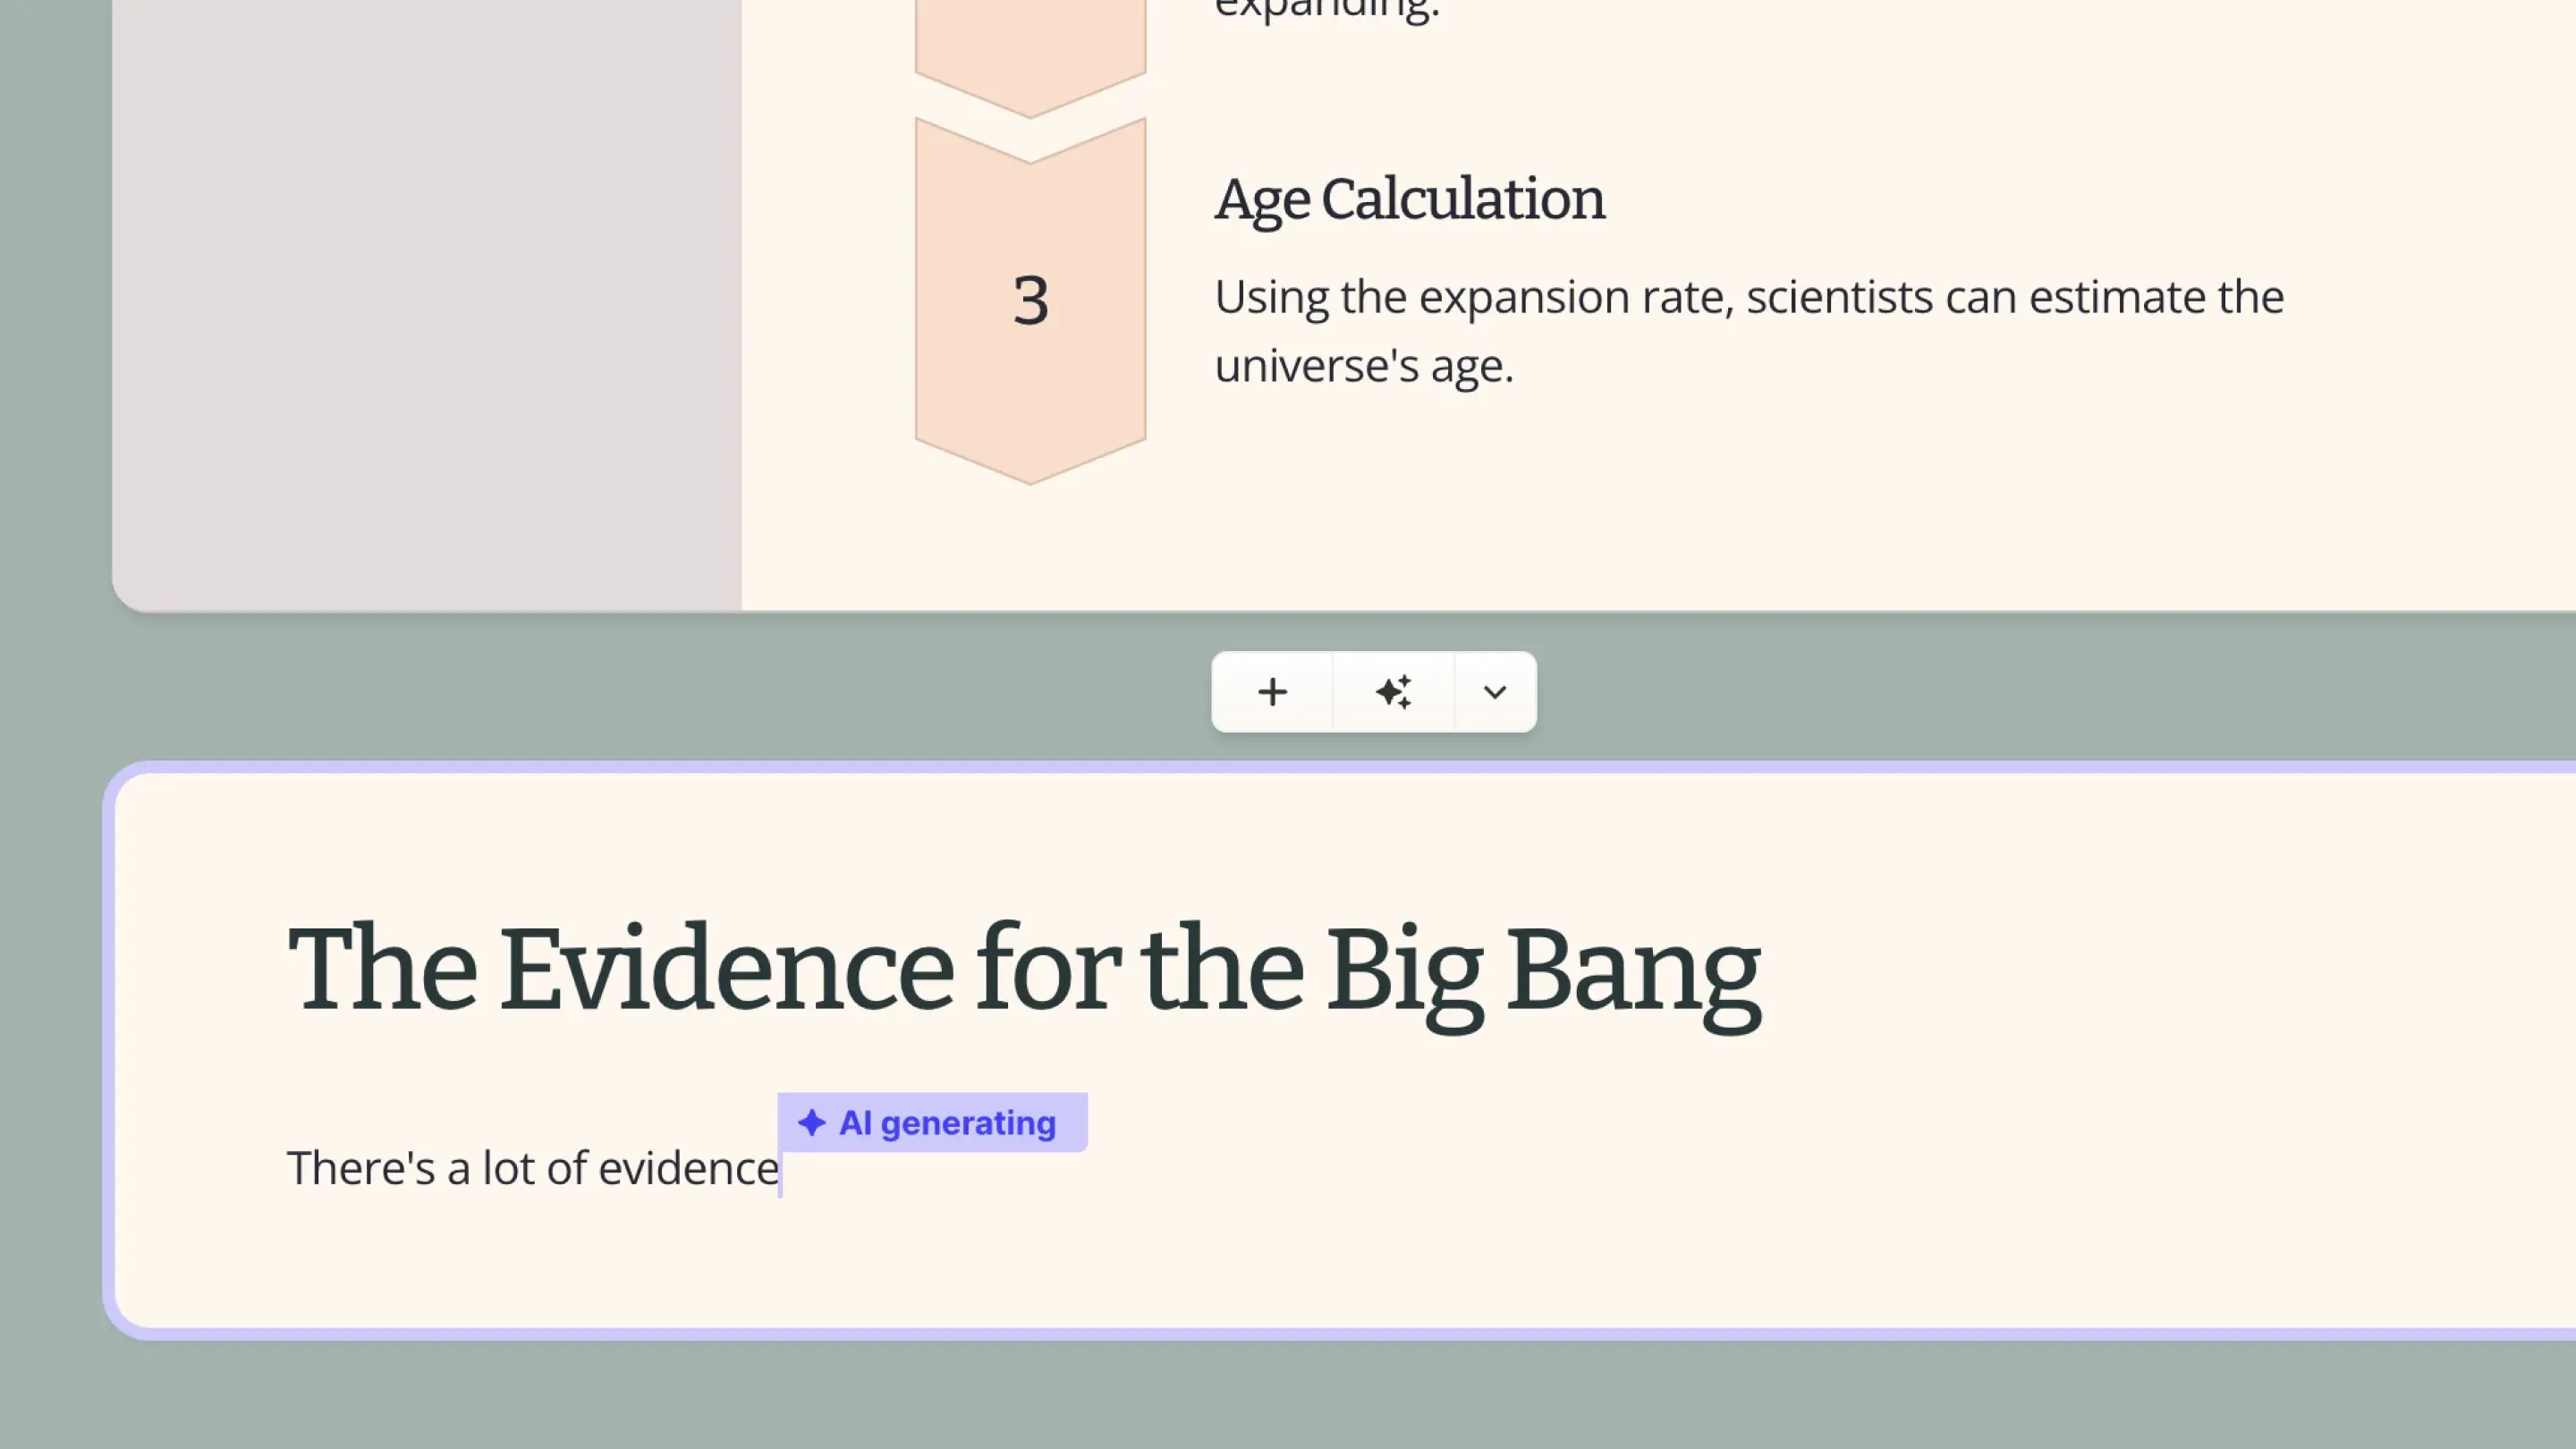The image size is (2576, 1449).
Task: Select the "Age Calculation" heading
Action: pos(1409,199)
